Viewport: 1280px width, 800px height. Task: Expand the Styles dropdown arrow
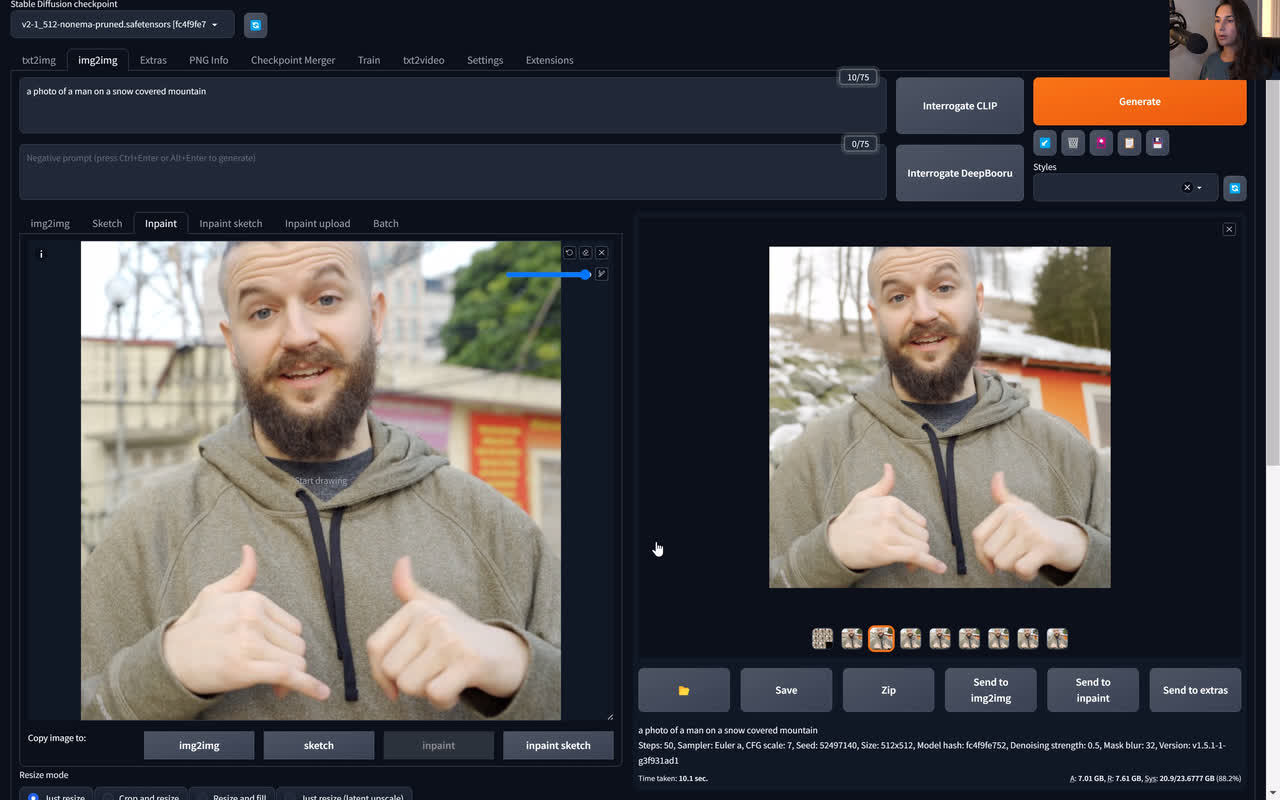pos(1200,187)
